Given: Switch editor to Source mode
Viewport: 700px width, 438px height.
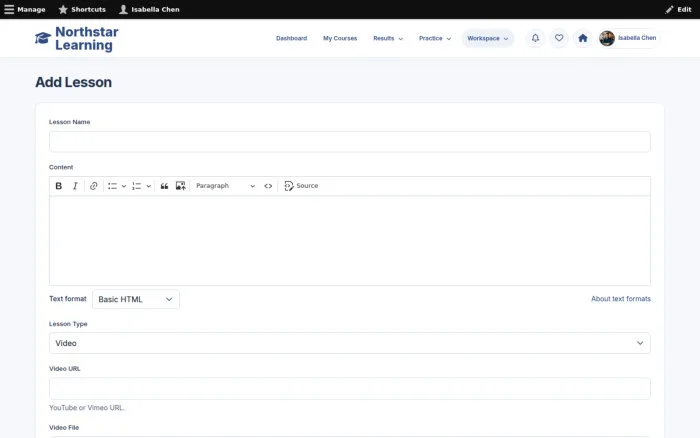Looking at the screenshot, I should 301,186.
